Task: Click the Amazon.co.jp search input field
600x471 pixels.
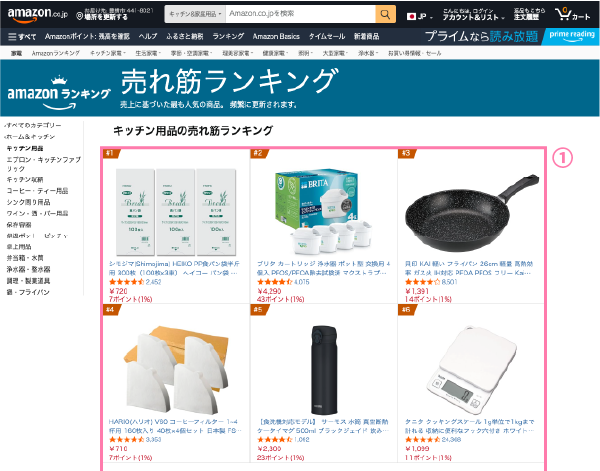Action: (x=301, y=14)
